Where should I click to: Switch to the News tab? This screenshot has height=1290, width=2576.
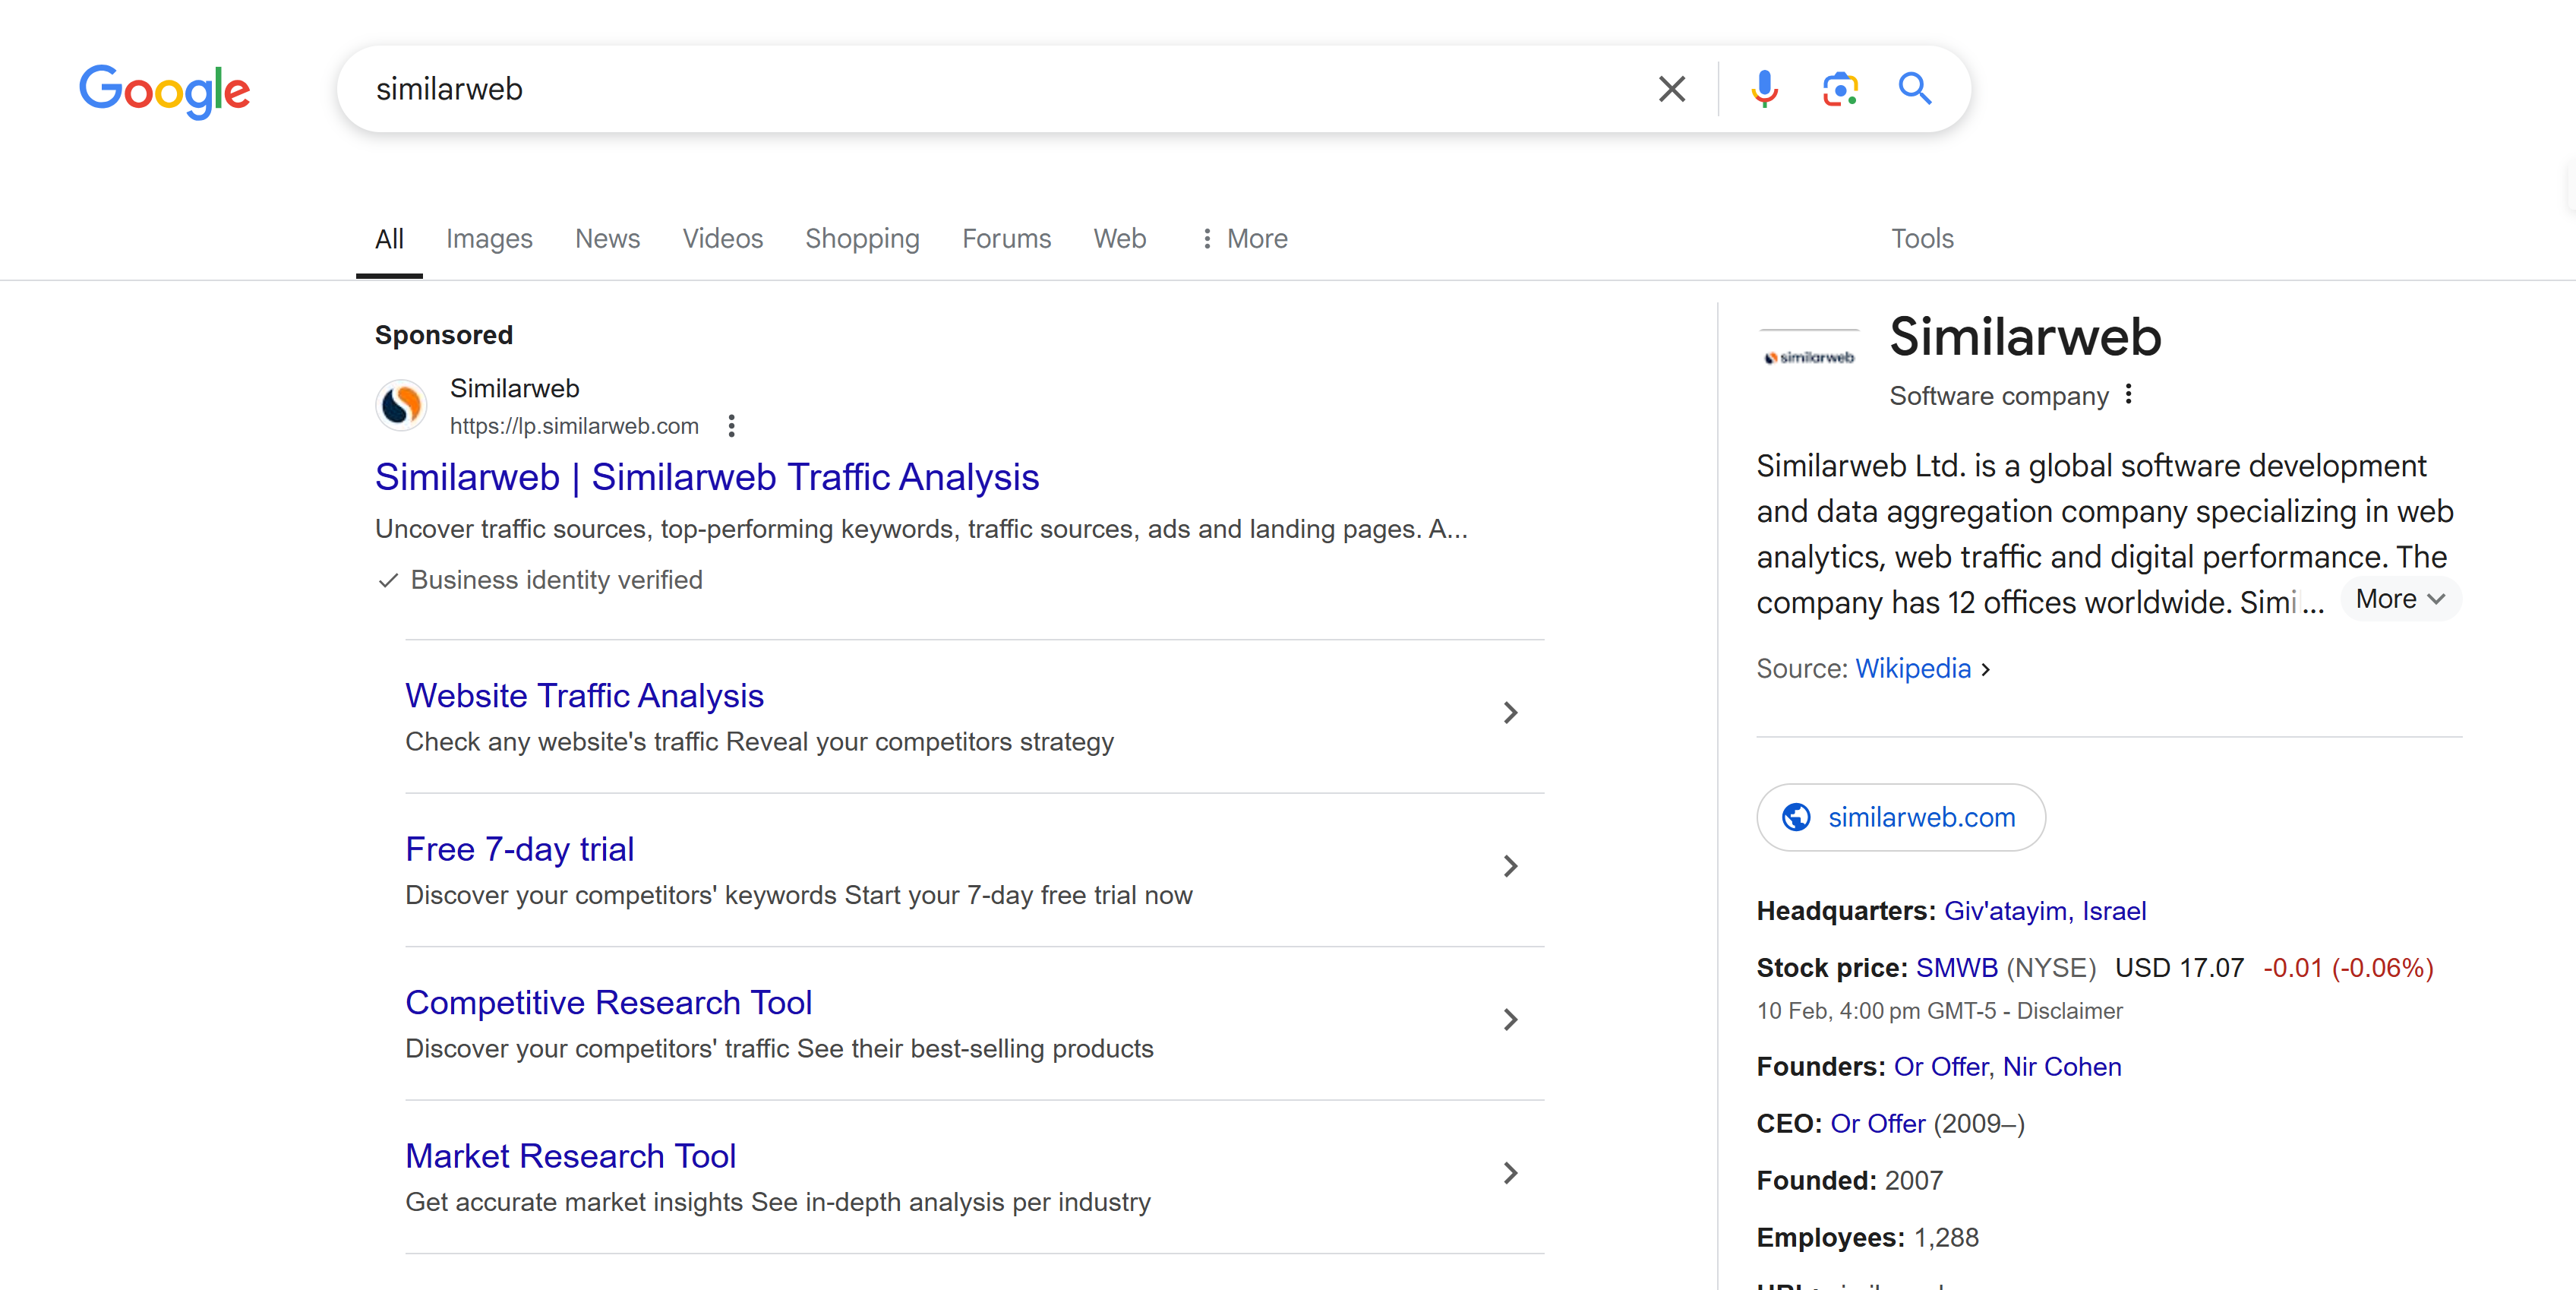607,239
